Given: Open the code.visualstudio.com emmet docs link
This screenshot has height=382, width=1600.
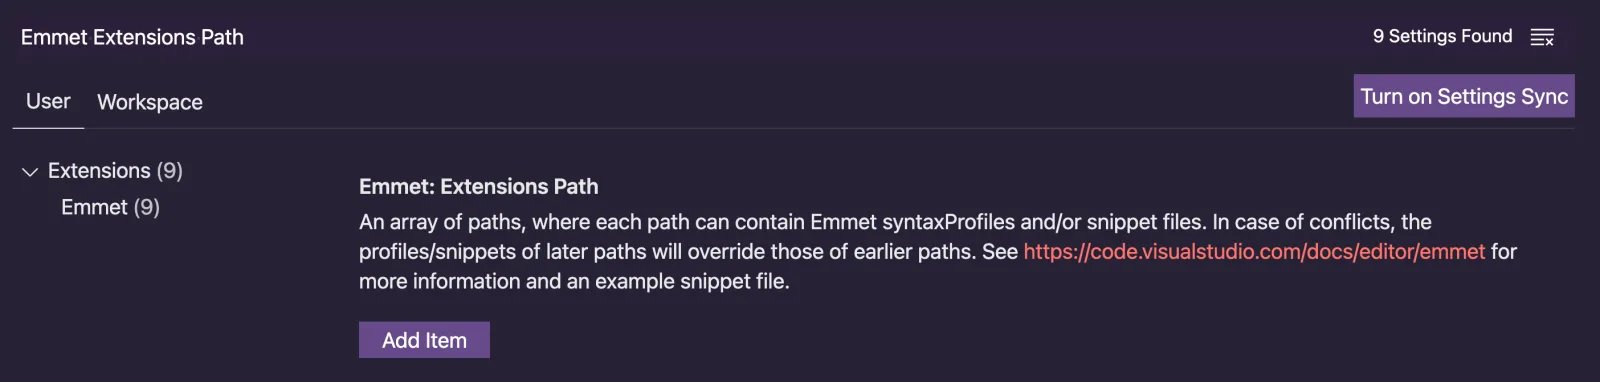Looking at the screenshot, I should (x=1254, y=251).
